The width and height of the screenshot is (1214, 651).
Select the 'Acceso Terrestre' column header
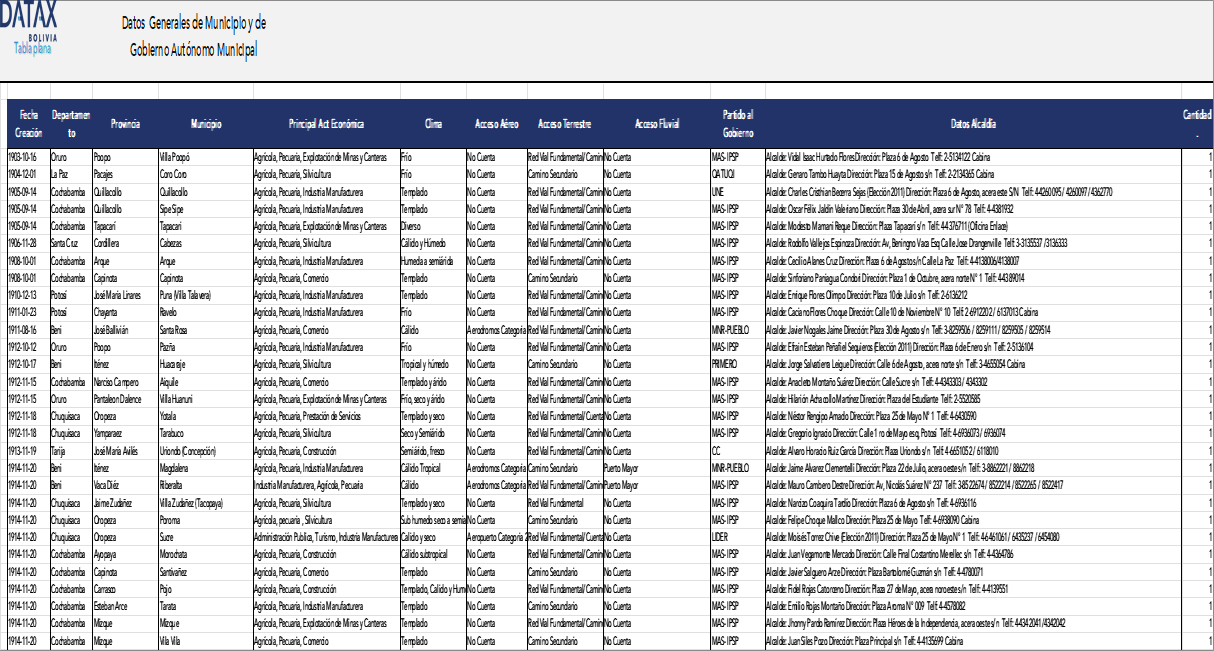point(565,124)
